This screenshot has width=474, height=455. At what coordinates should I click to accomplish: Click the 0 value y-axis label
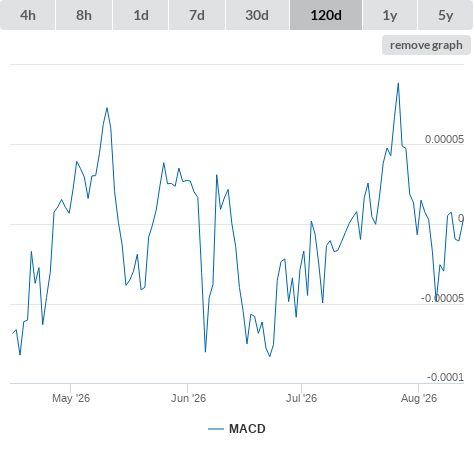(461, 219)
